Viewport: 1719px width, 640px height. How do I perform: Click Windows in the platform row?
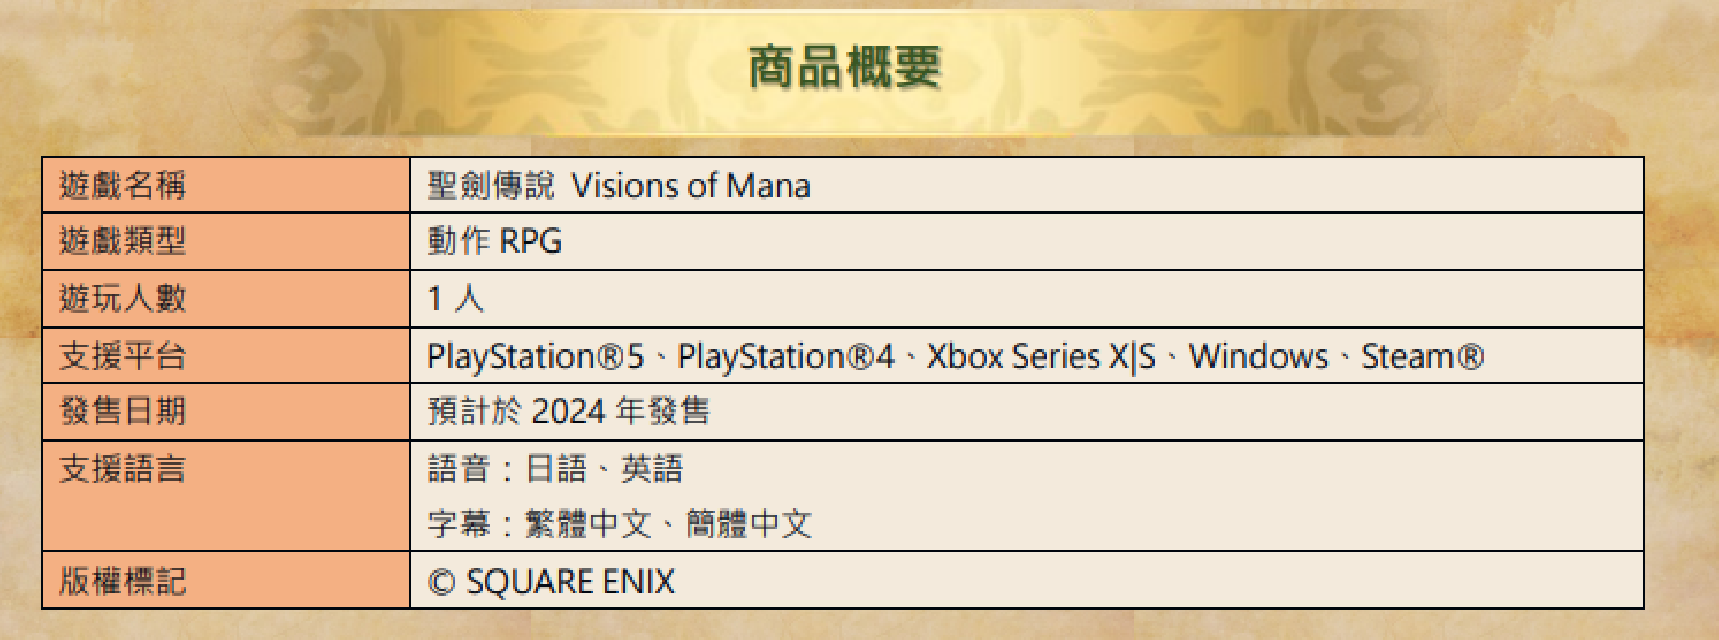[1258, 356]
